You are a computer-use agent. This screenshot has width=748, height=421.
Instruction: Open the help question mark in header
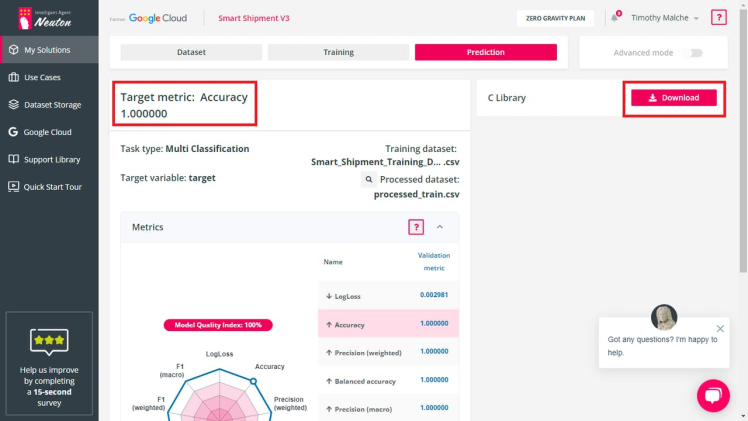click(x=718, y=17)
